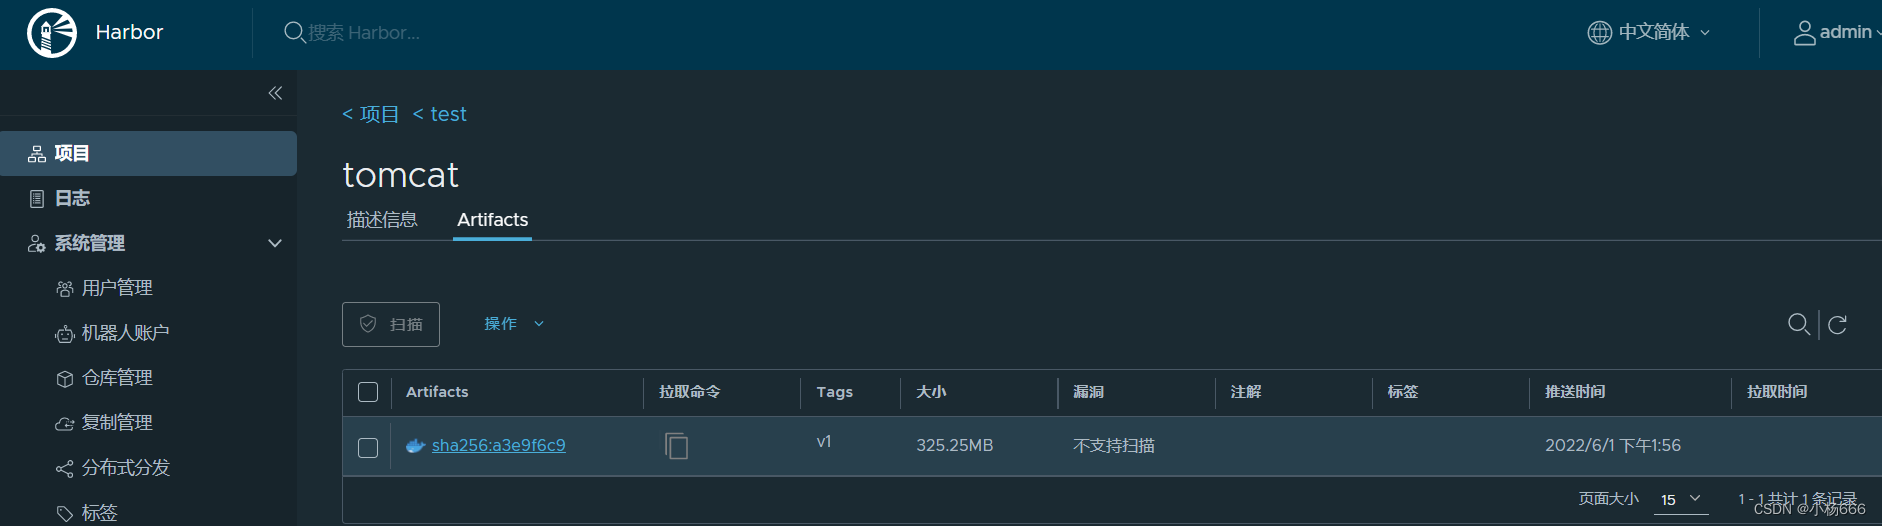The width and height of the screenshot is (1882, 526).
Task: Click the v1 tag cell
Action: coord(824,442)
